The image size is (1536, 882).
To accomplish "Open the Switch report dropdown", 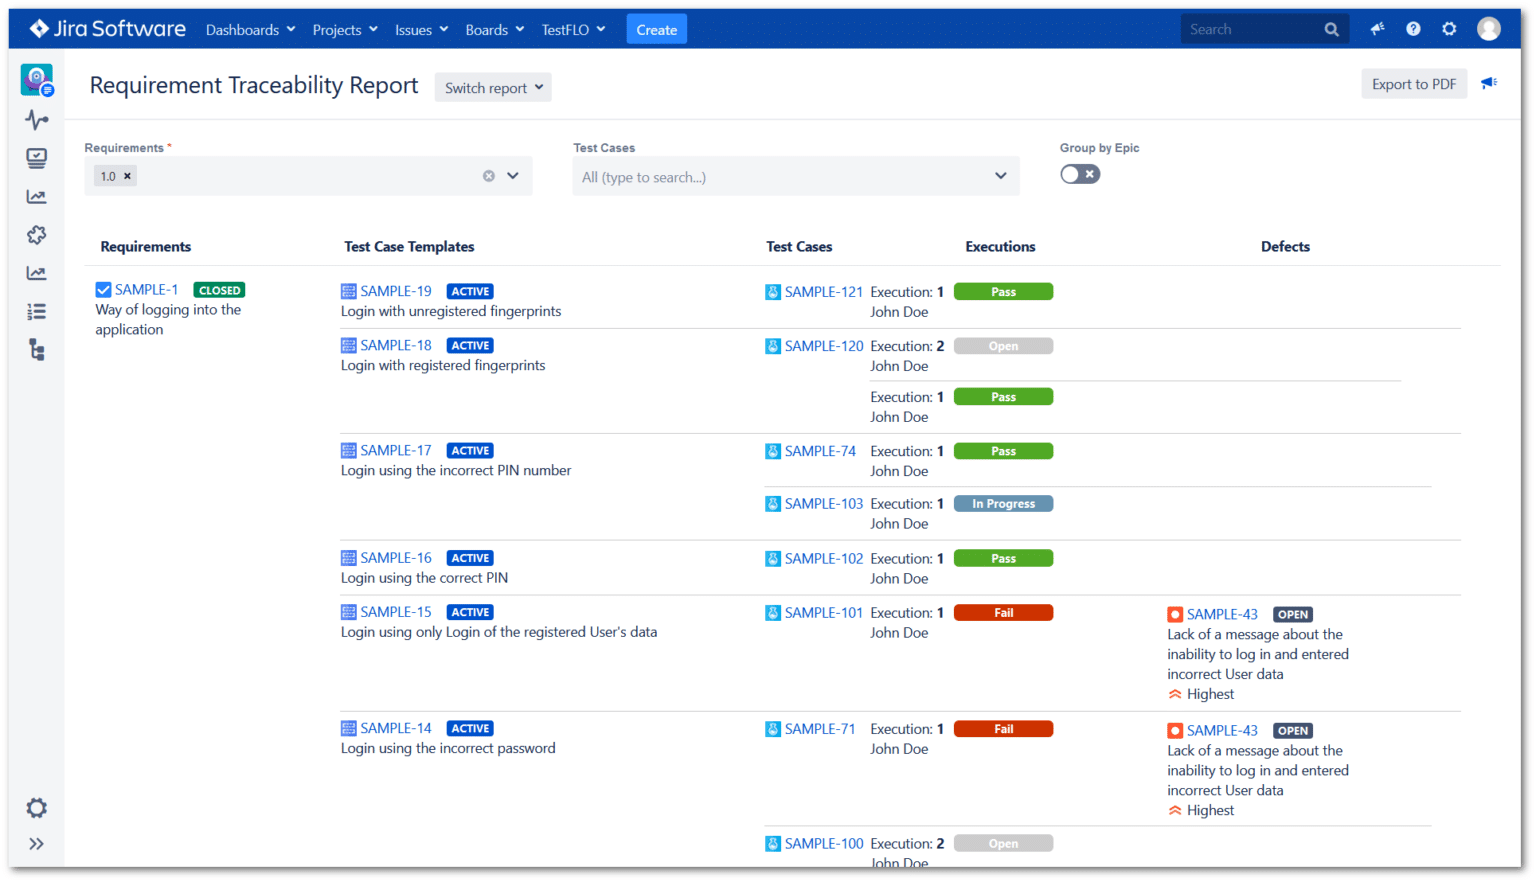I will coord(493,87).
